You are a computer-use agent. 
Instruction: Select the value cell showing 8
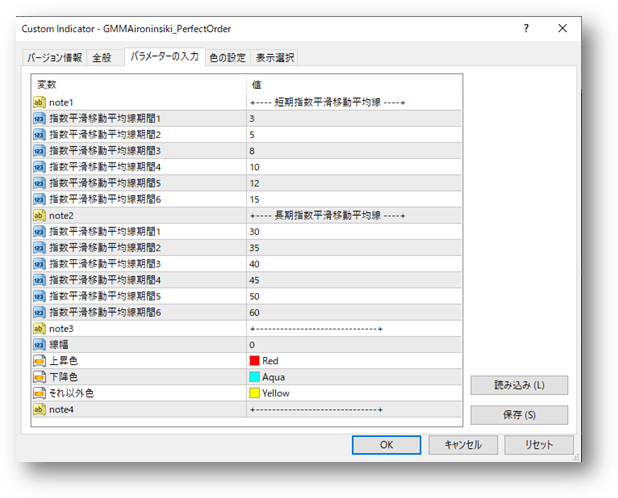354,151
